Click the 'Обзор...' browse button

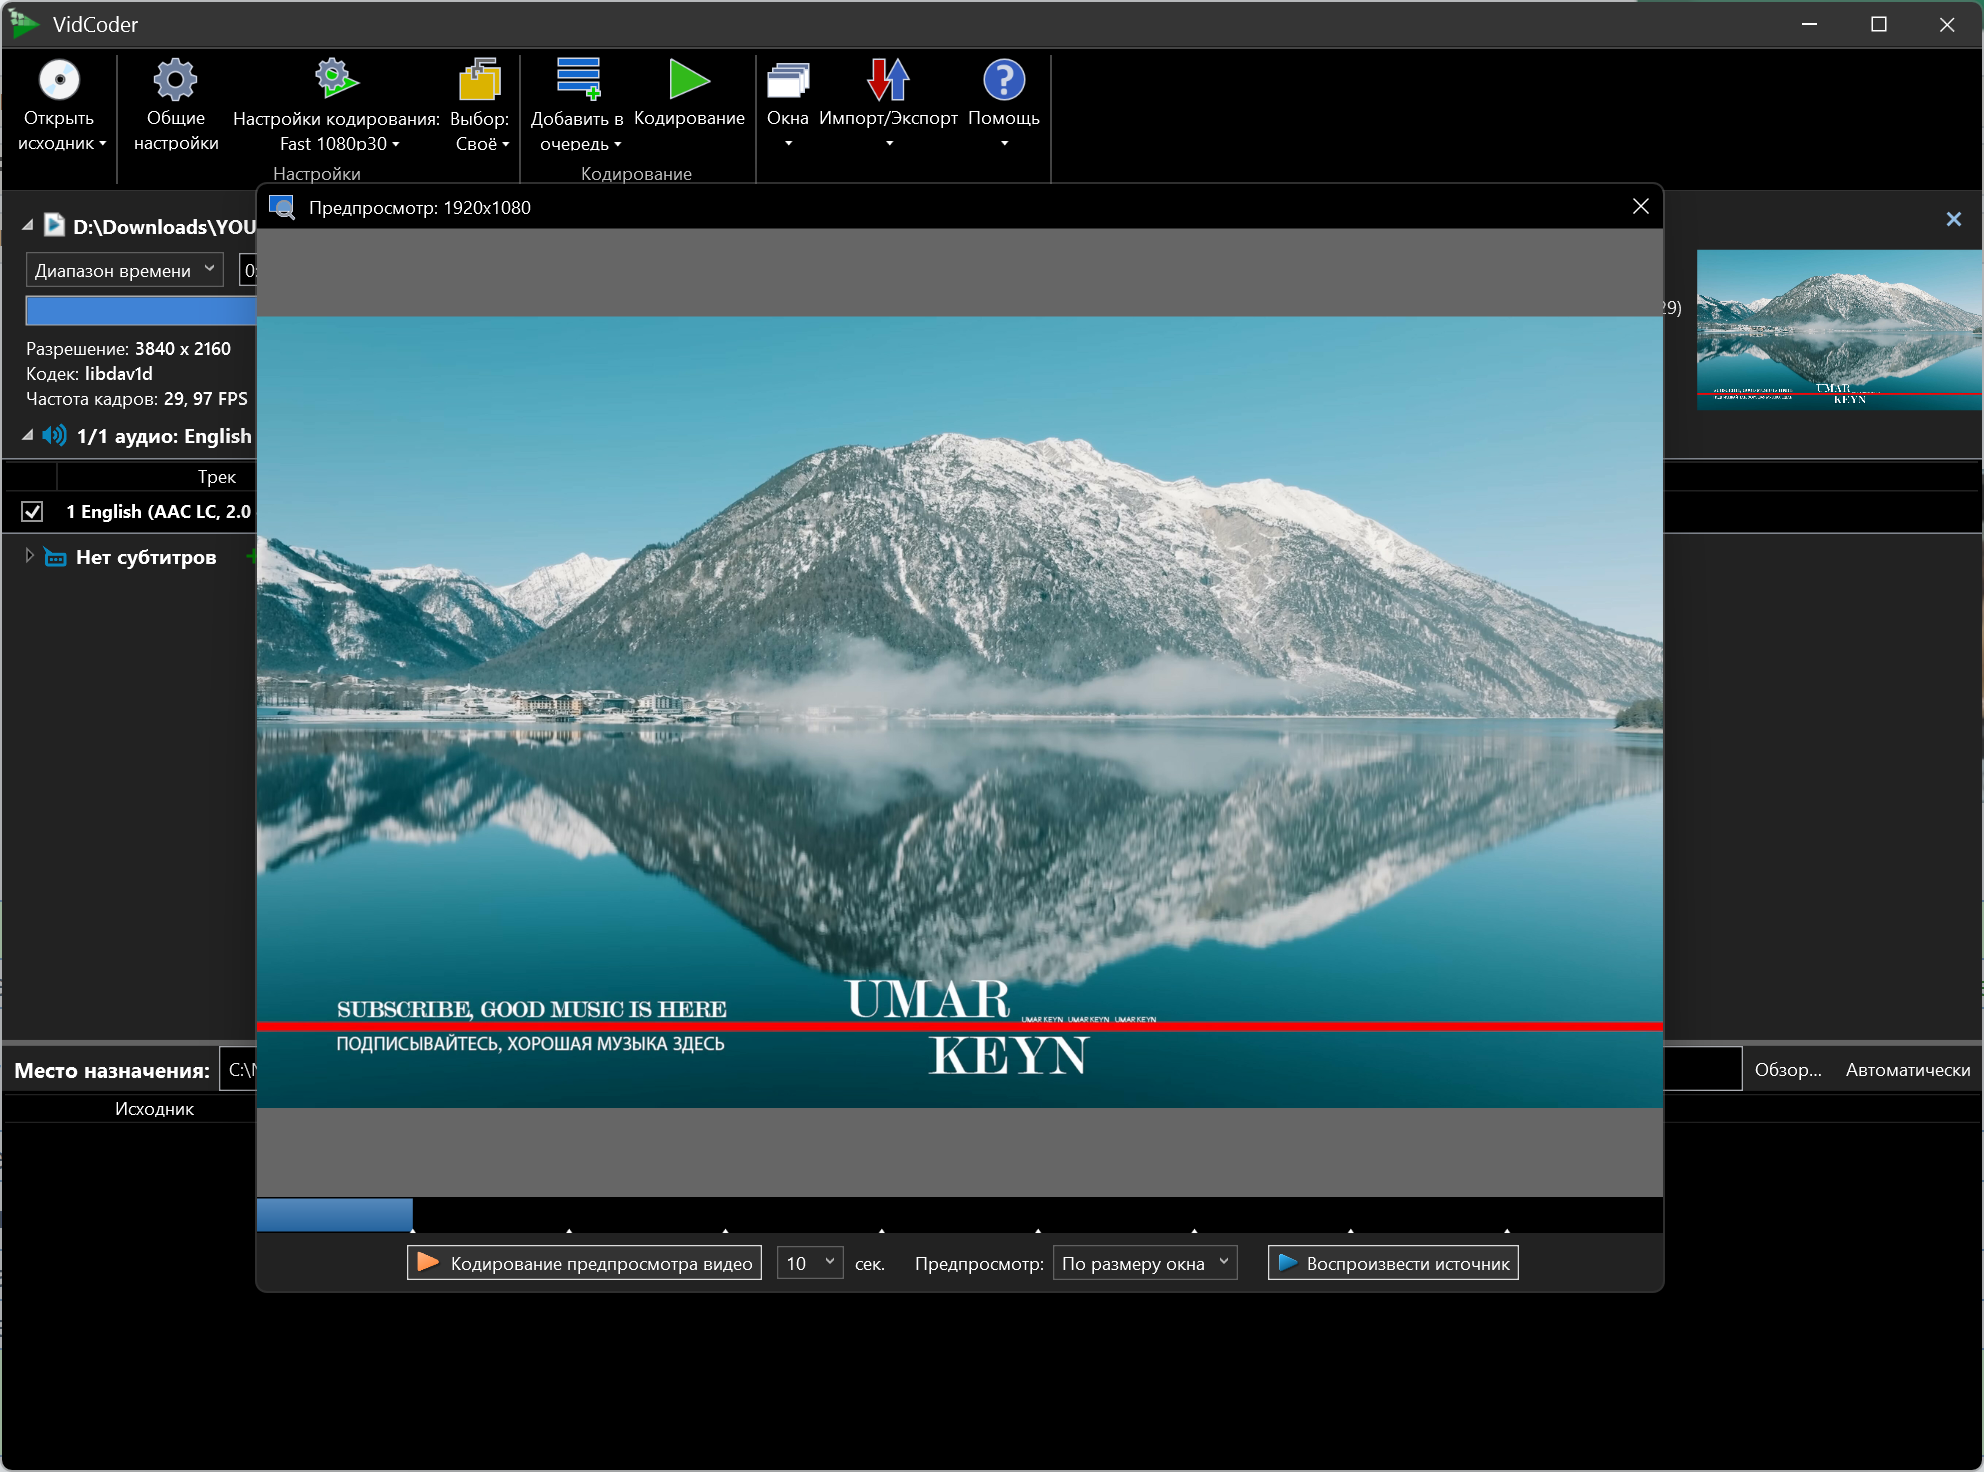click(1788, 1070)
